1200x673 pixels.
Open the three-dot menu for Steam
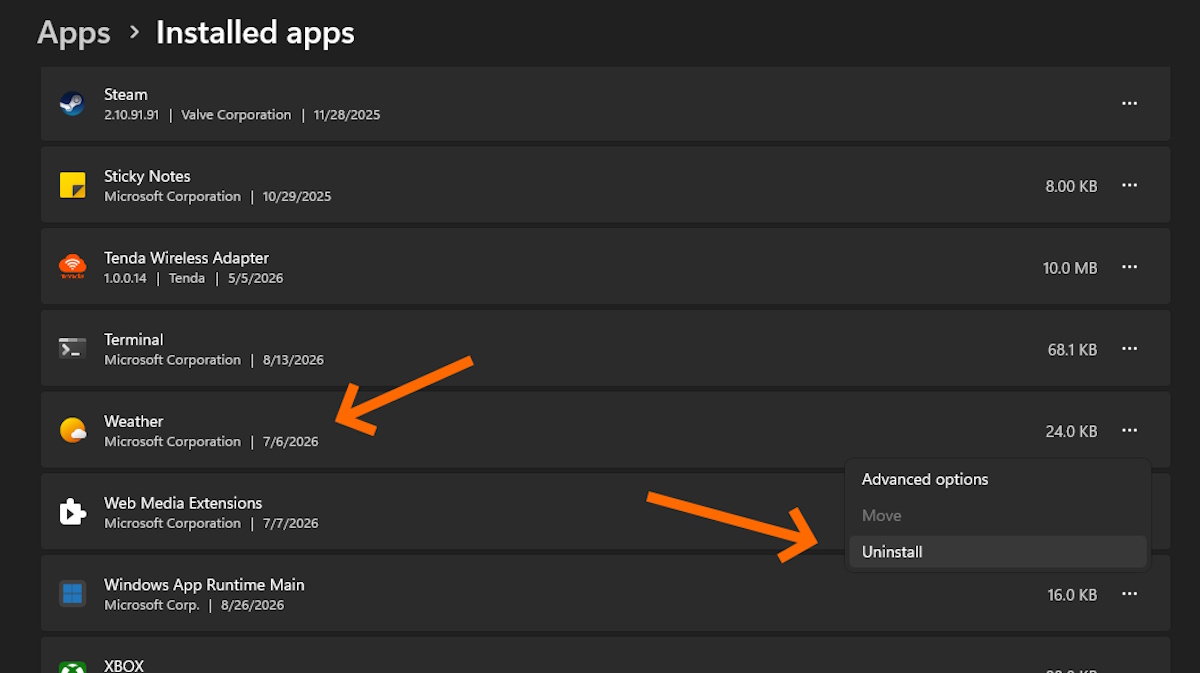1130,103
